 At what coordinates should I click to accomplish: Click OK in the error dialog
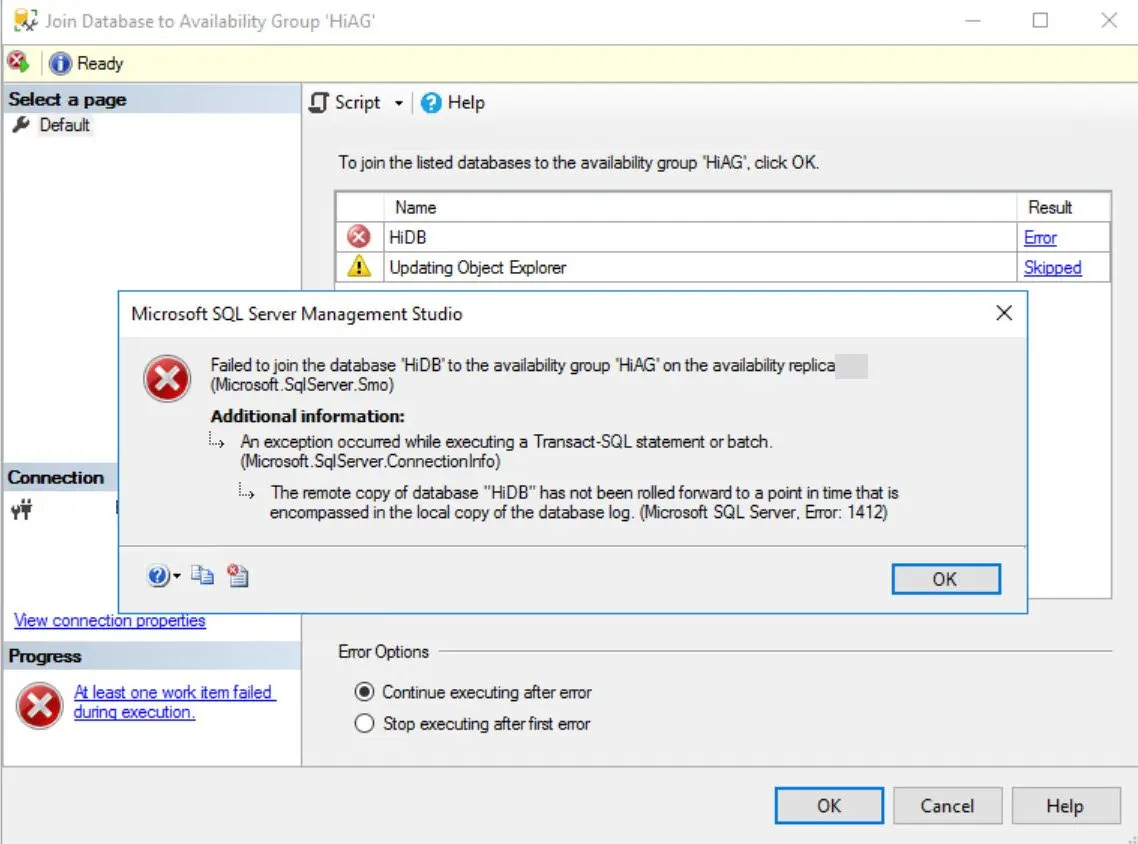[946, 579]
